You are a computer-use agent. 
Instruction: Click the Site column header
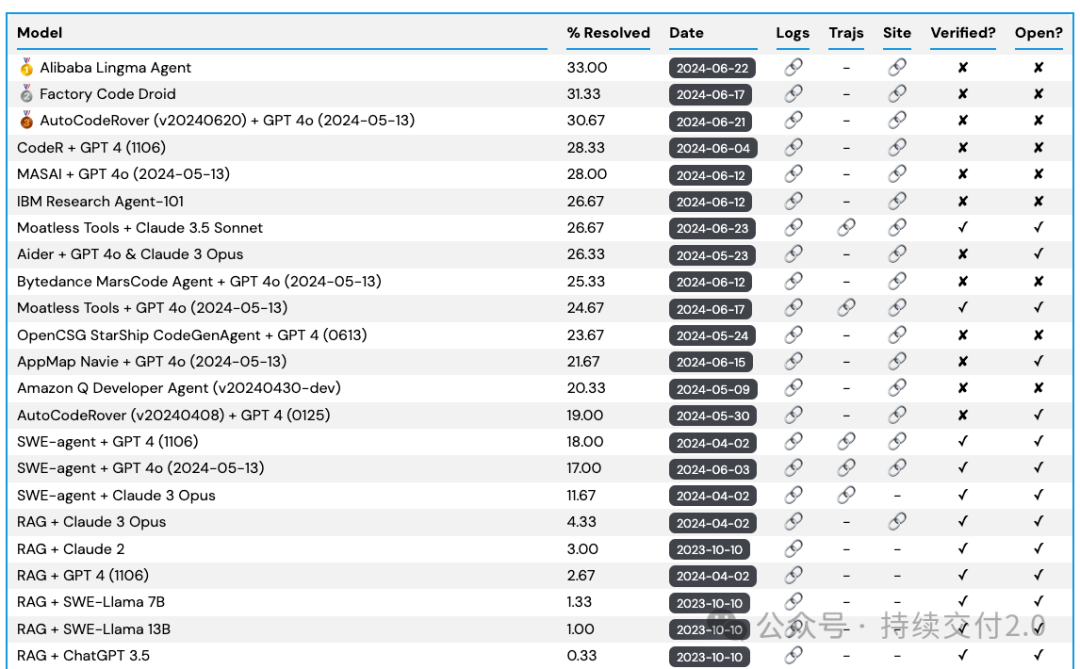tap(897, 32)
